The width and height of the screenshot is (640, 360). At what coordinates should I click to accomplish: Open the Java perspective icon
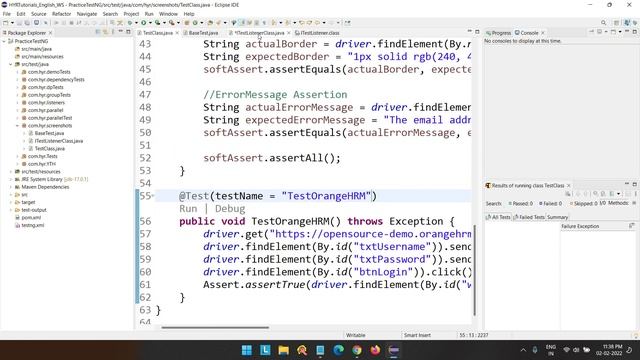click(627, 23)
